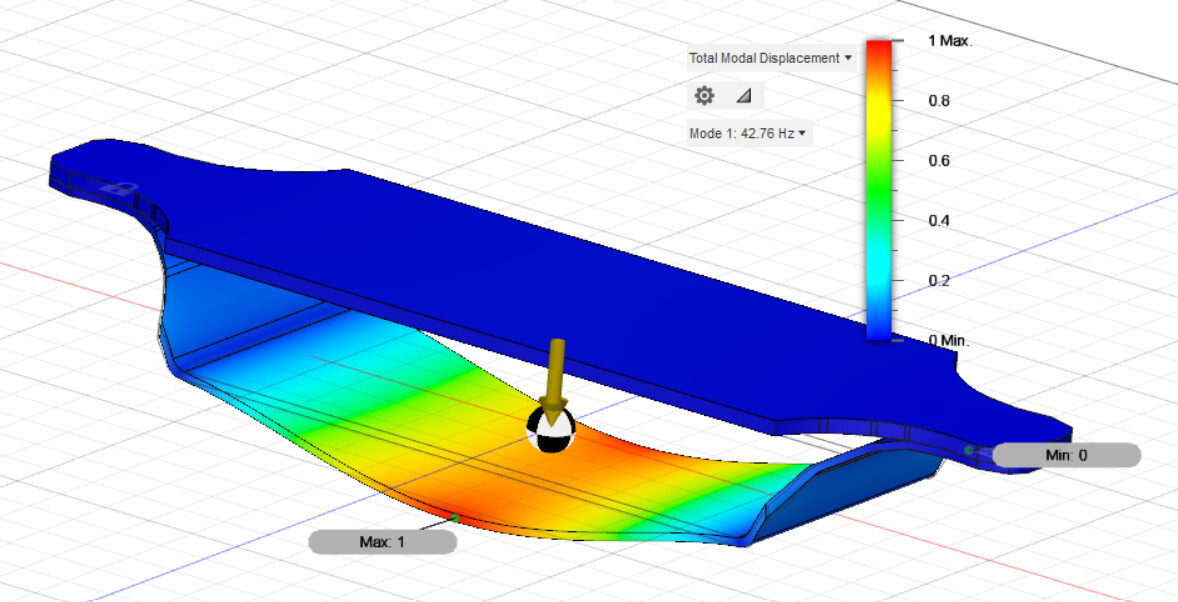Click the '1 Max.' legend value

click(950, 41)
